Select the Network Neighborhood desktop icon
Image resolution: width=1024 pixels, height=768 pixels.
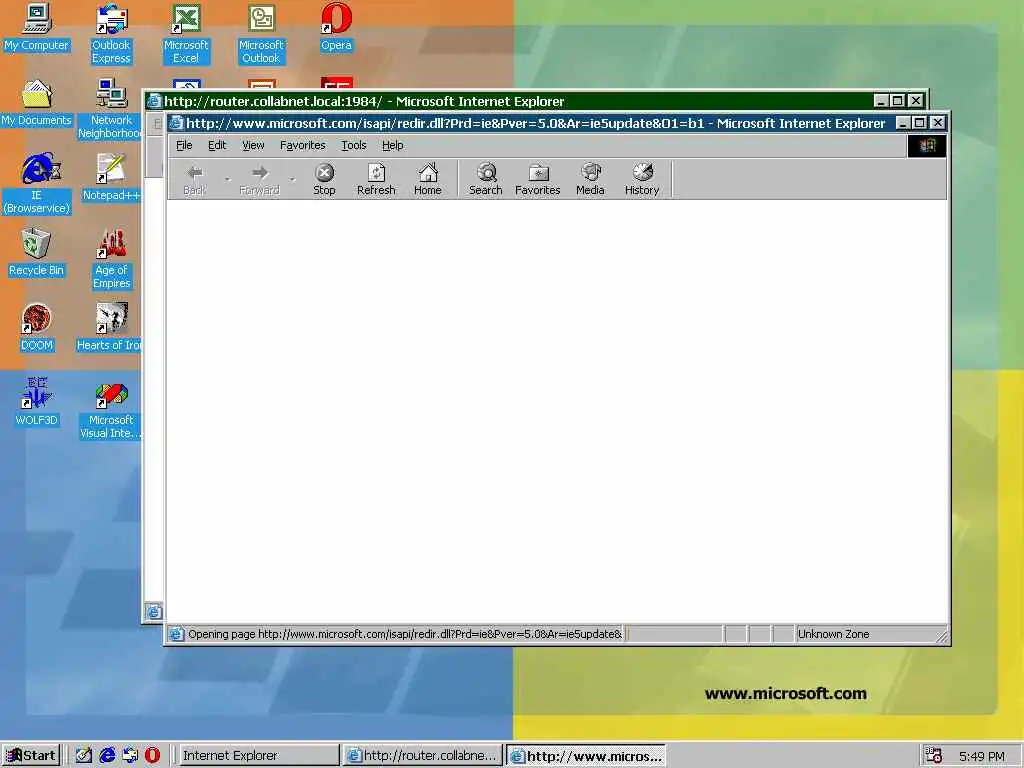[x=111, y=108]
